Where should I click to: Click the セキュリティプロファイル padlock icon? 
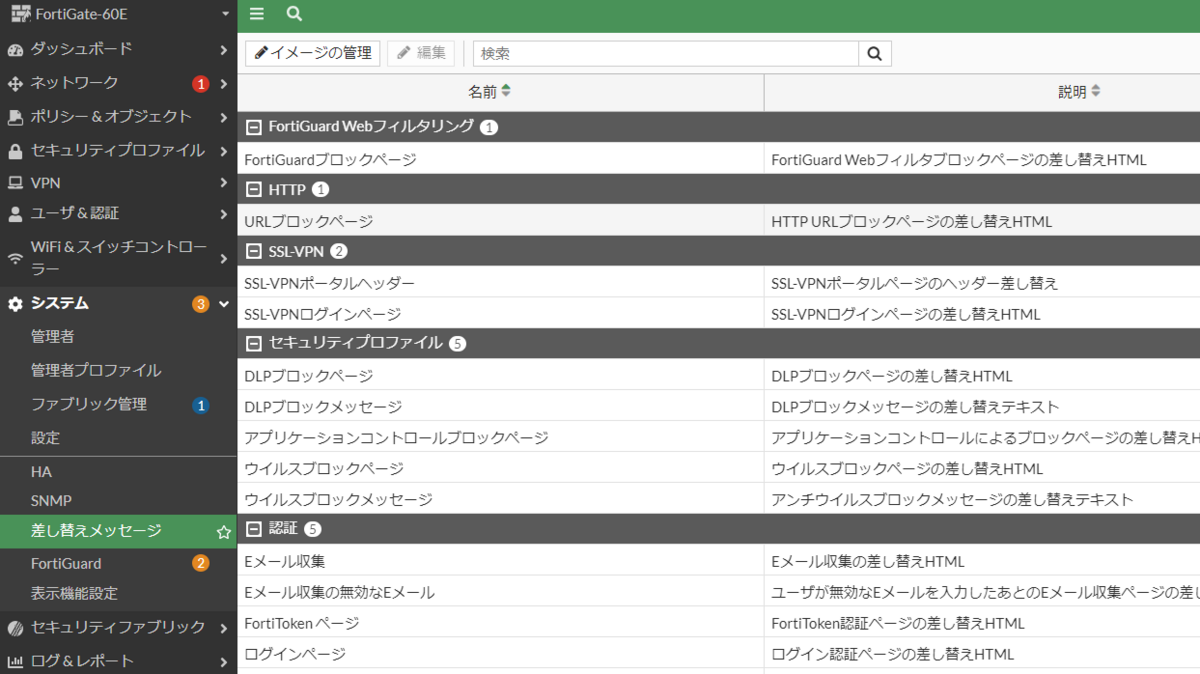[15, 151]
